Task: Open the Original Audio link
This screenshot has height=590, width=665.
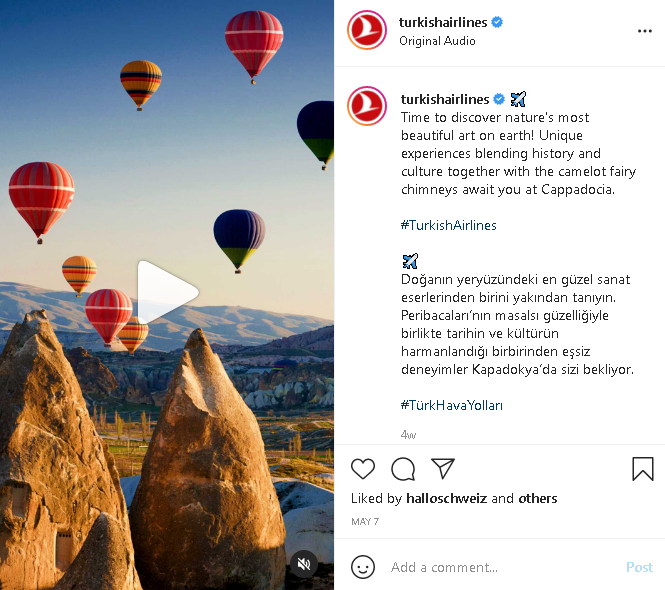Action: point(437,41)
